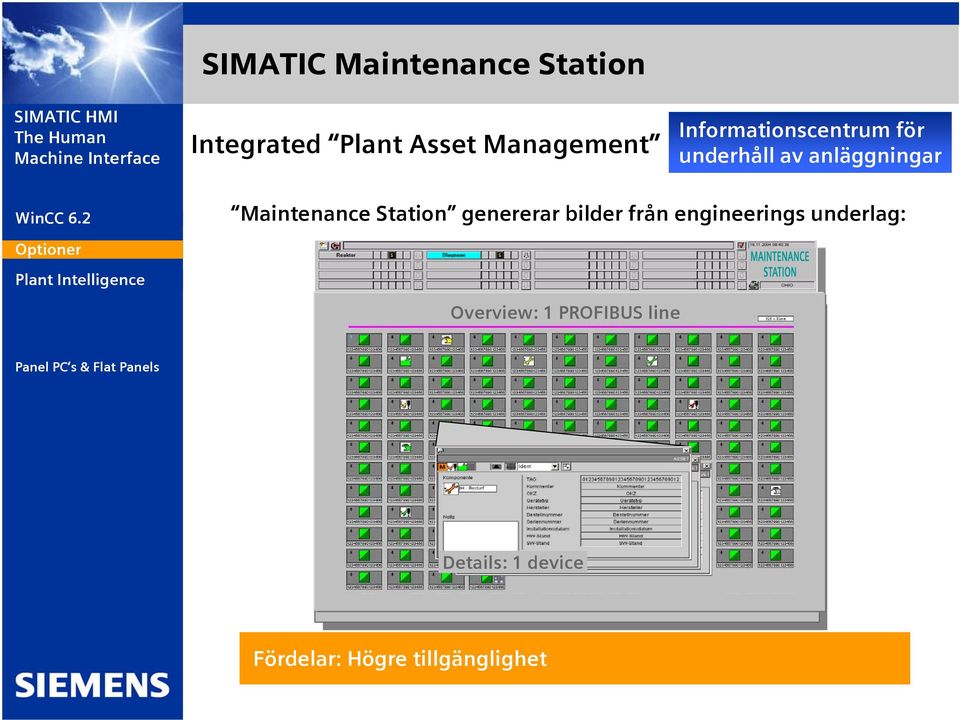960x720 pixels.
Task: Click inside the Notiz text area
Action: pos(481,536)
